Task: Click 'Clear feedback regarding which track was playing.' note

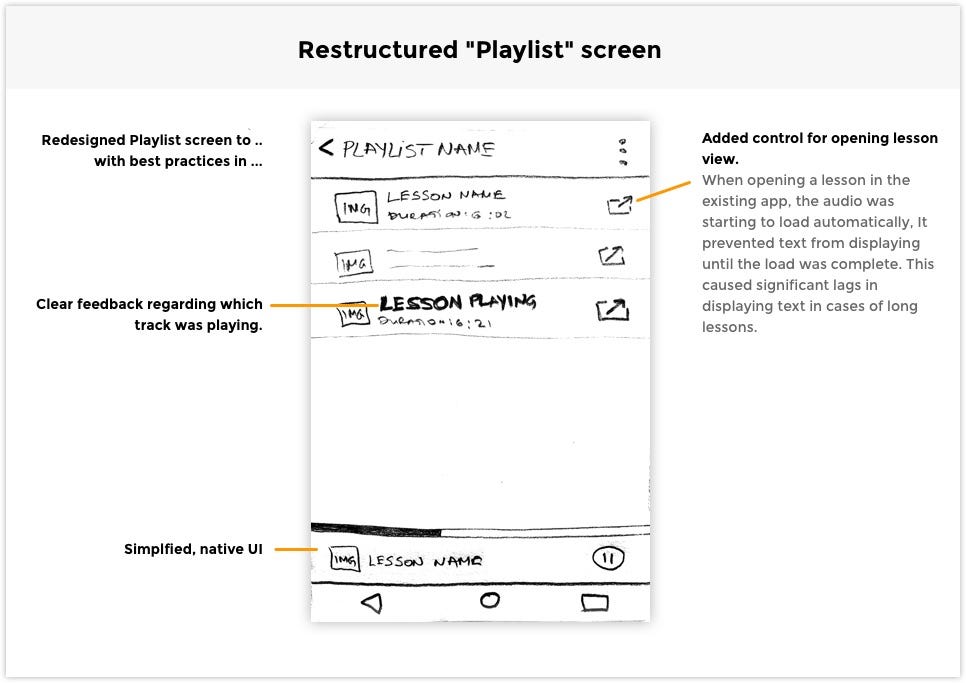Action: pyautogui.click(x=149, y=314)
